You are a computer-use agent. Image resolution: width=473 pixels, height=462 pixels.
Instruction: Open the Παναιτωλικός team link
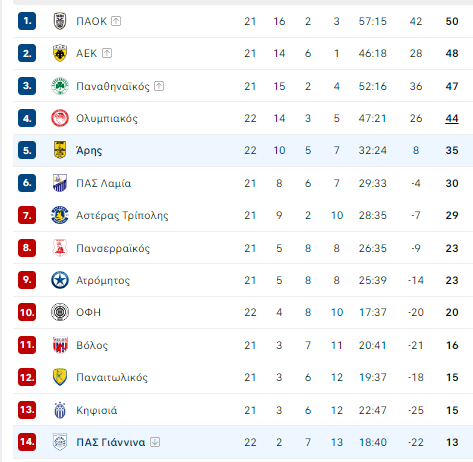pos(112,377)
